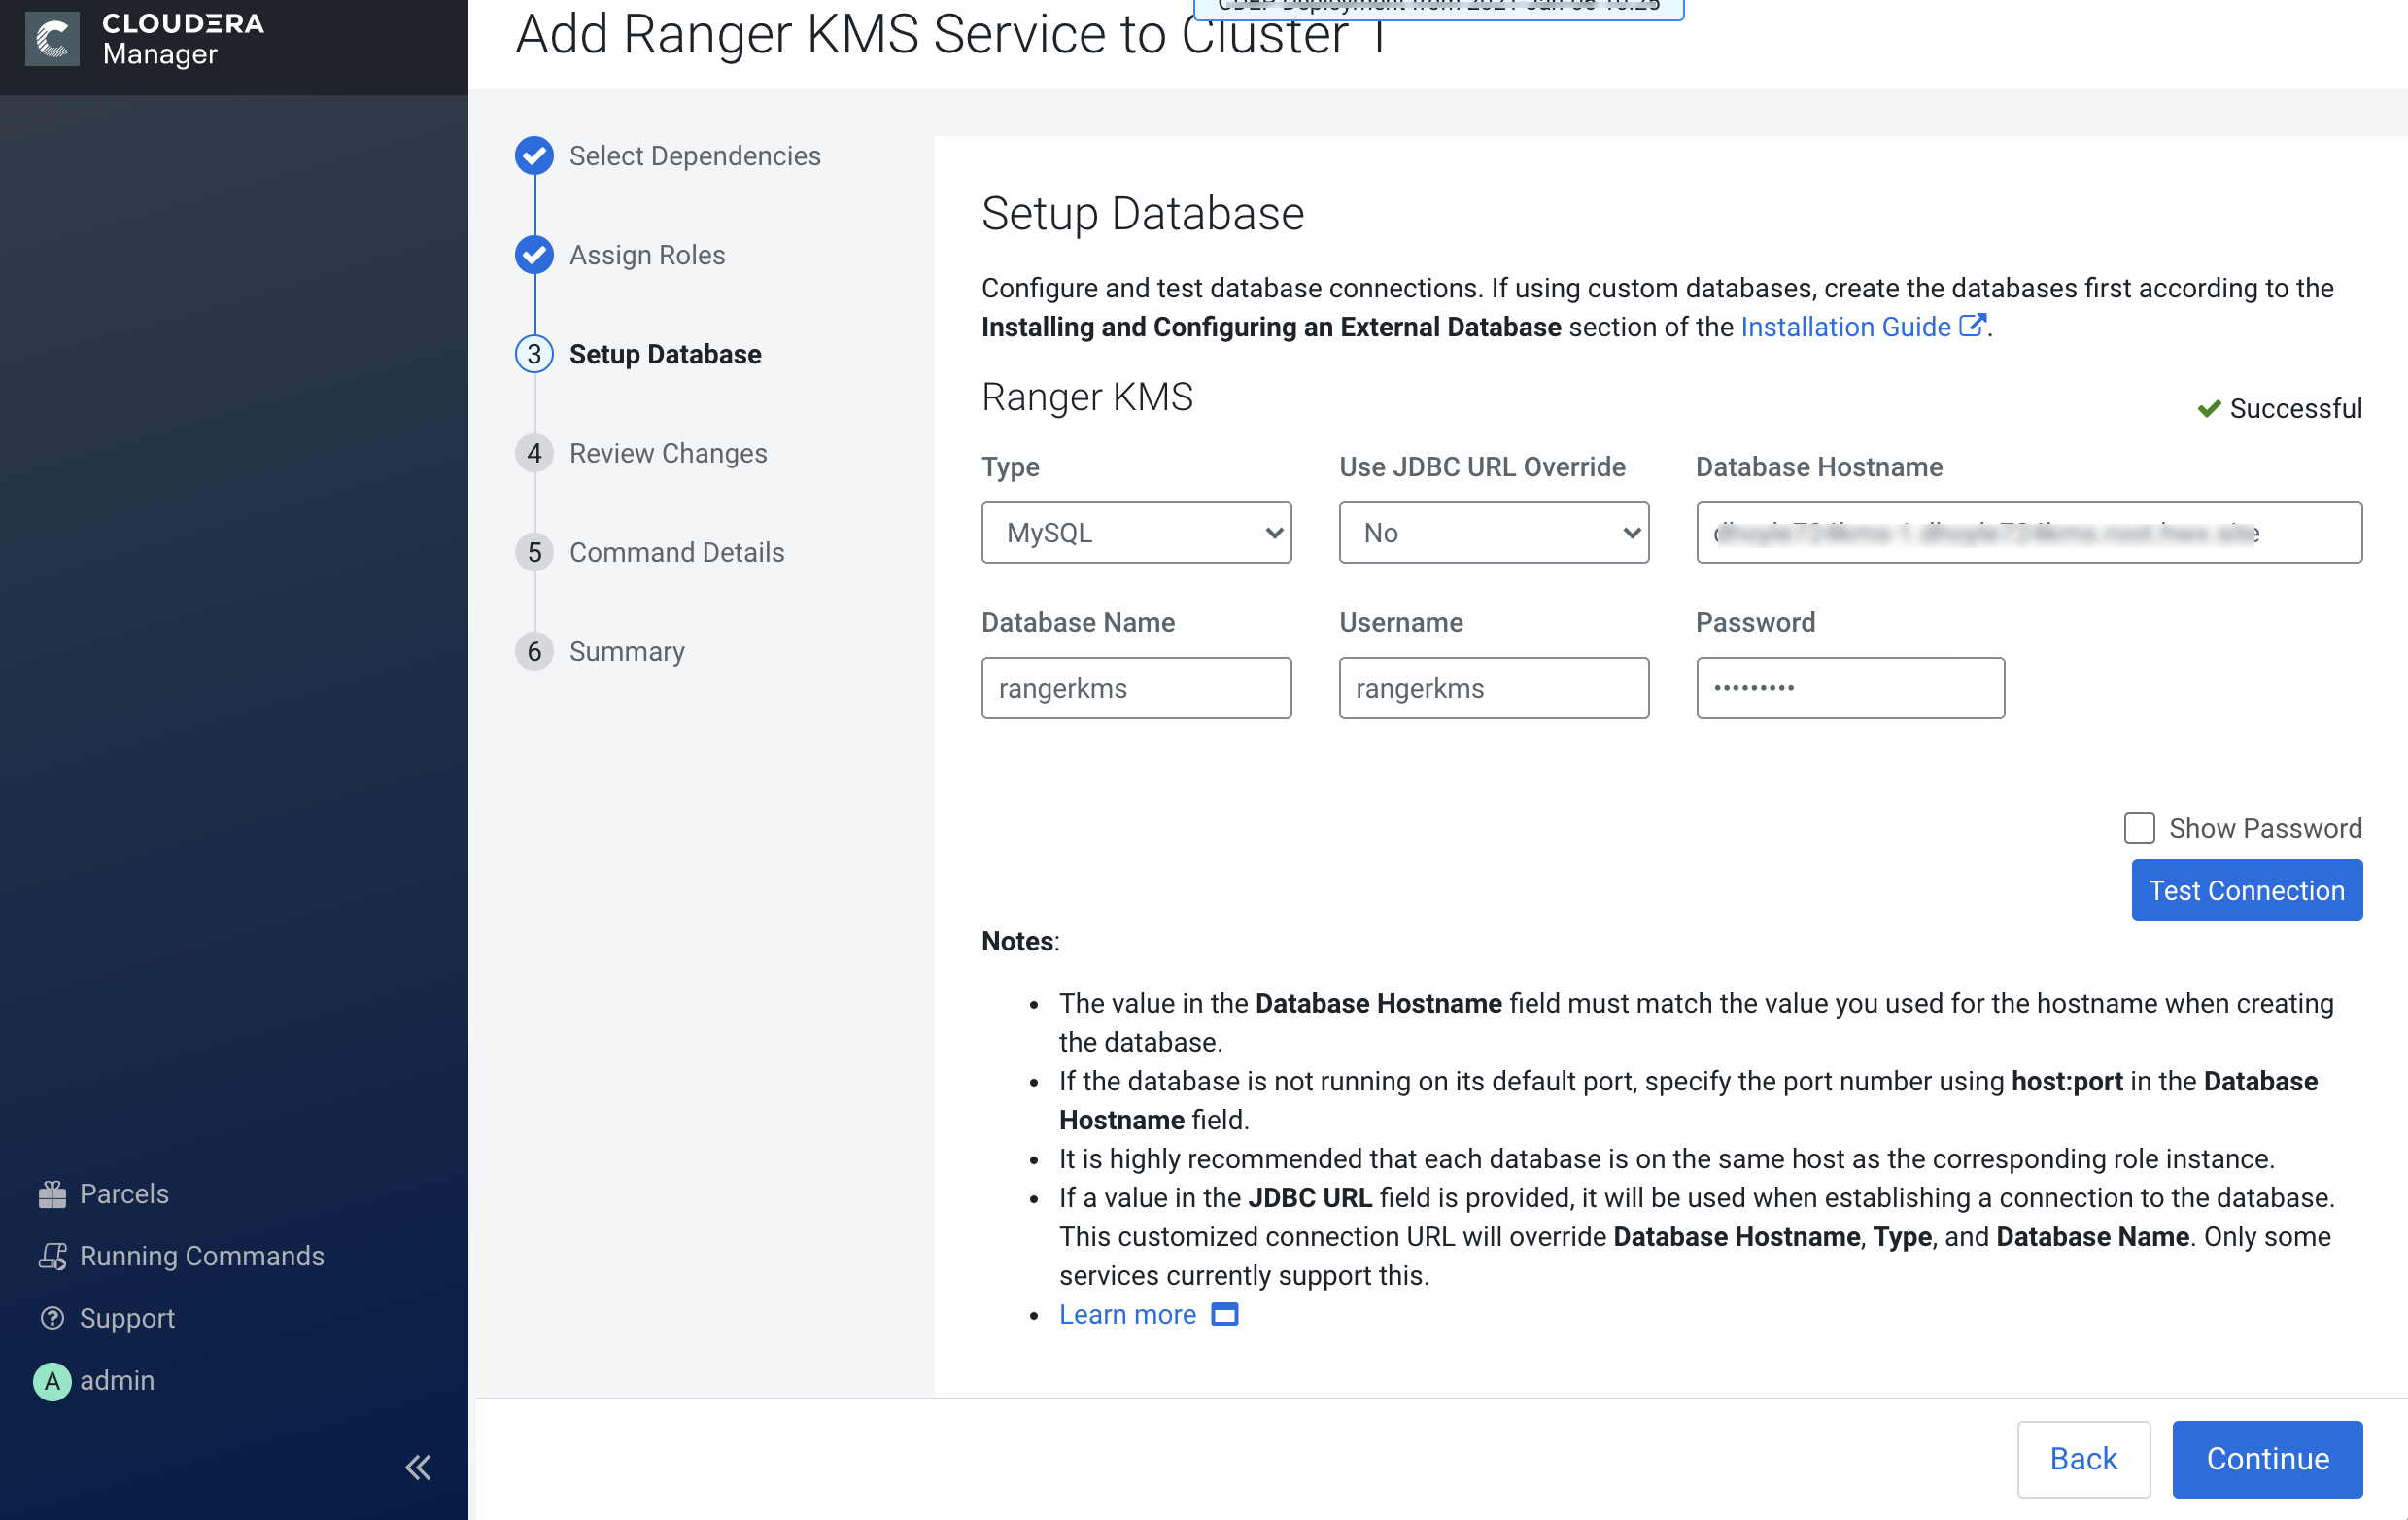Click the Assign Roles checkmark step icon
The width and height of the screenshot is (2408, 1520).
[x=534, y=255]
